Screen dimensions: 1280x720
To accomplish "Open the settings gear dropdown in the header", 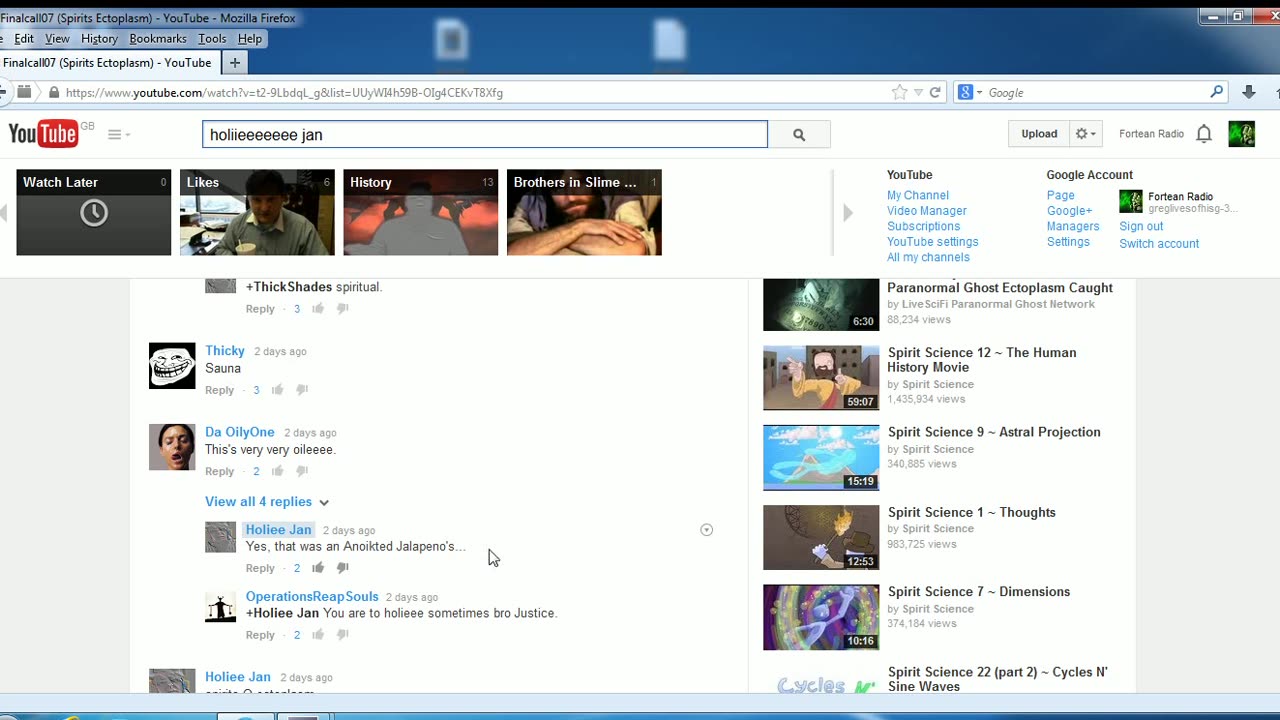I will coord(1085,134).
